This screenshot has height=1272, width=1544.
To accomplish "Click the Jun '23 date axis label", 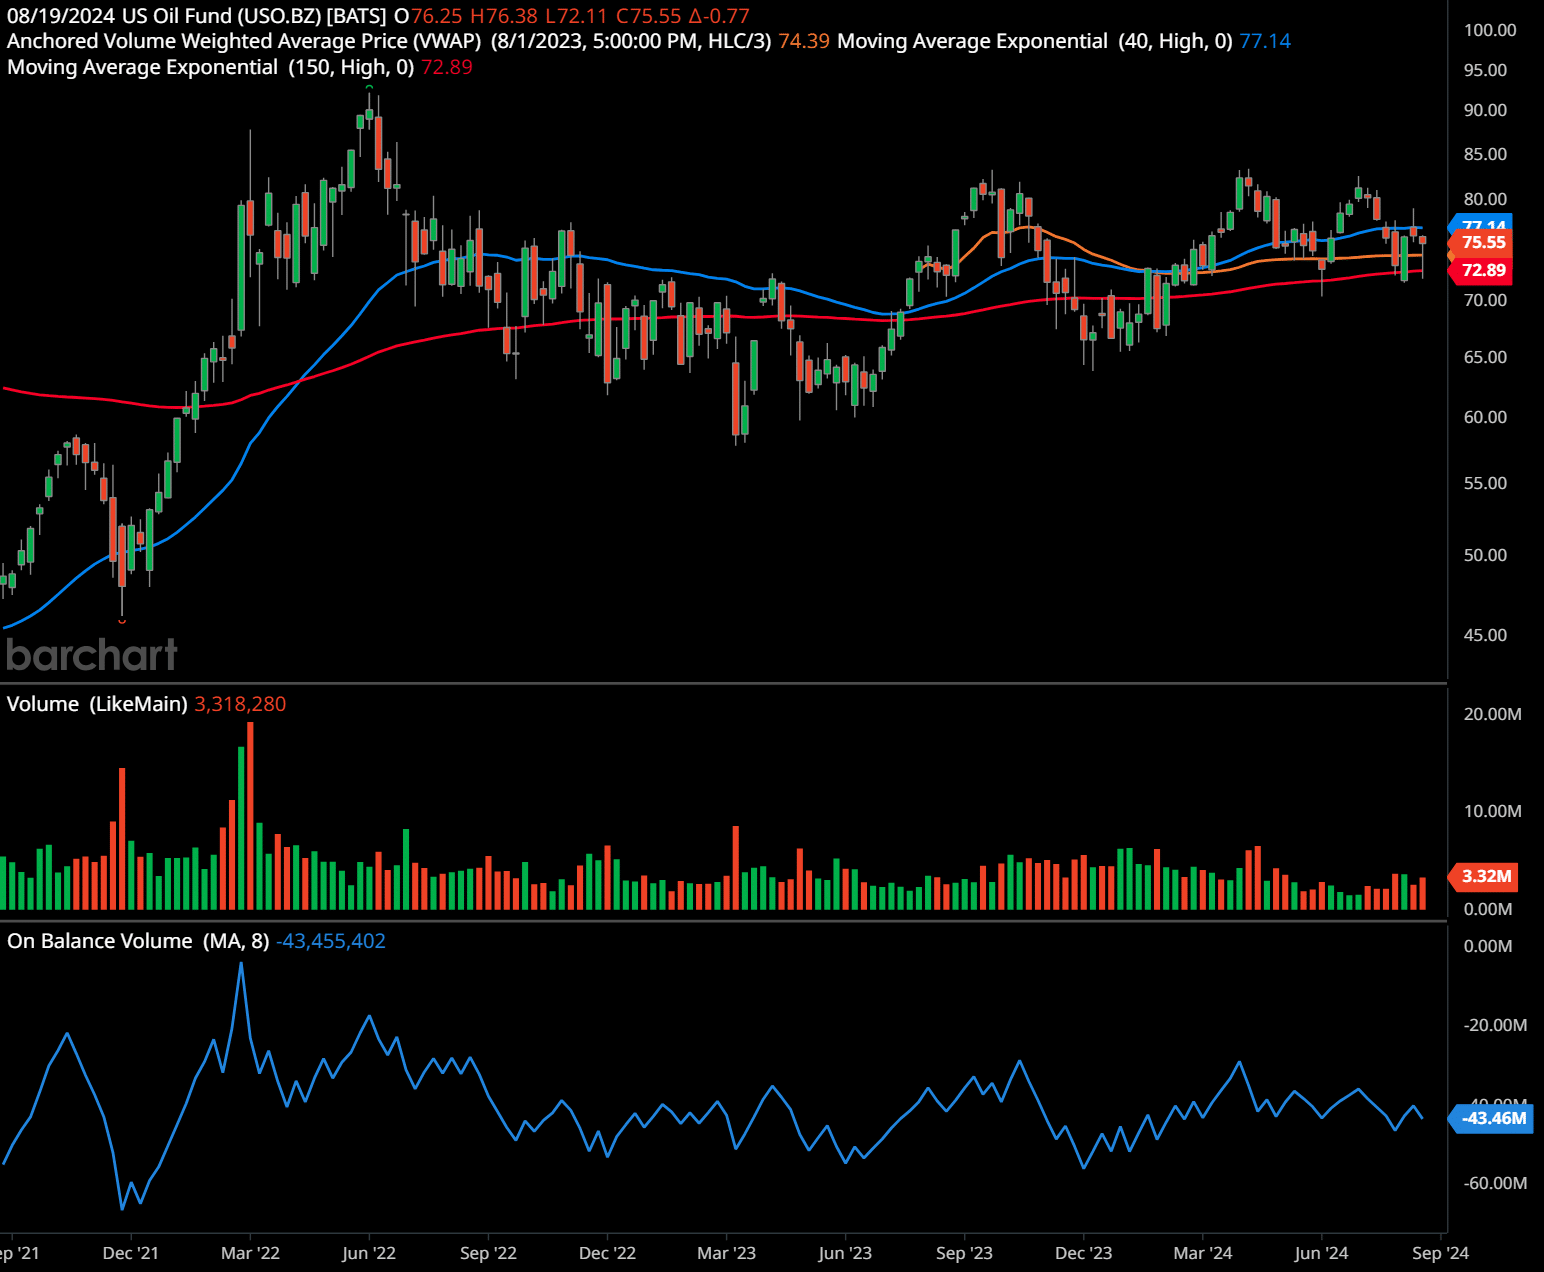I will (x=845, y=1253).
